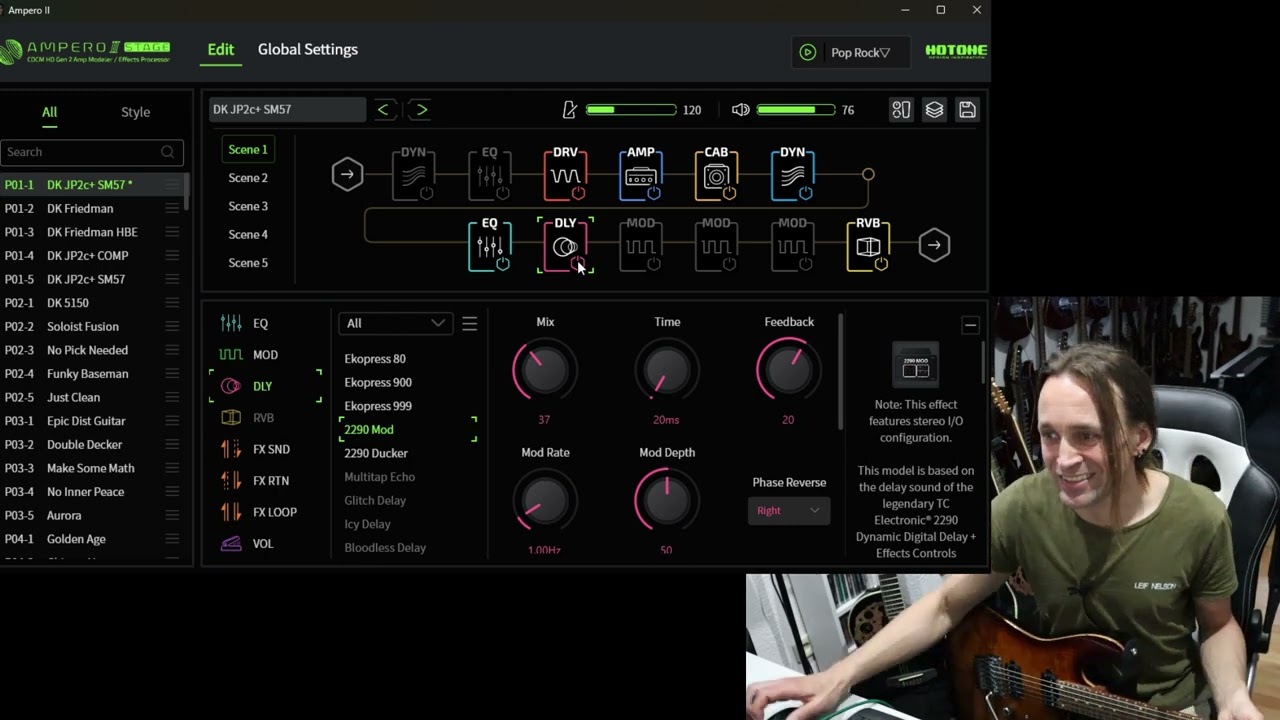The height and width of the screenshot is (720, 1280).
Task: Switch to Scene 2
Action: [248, 178]
